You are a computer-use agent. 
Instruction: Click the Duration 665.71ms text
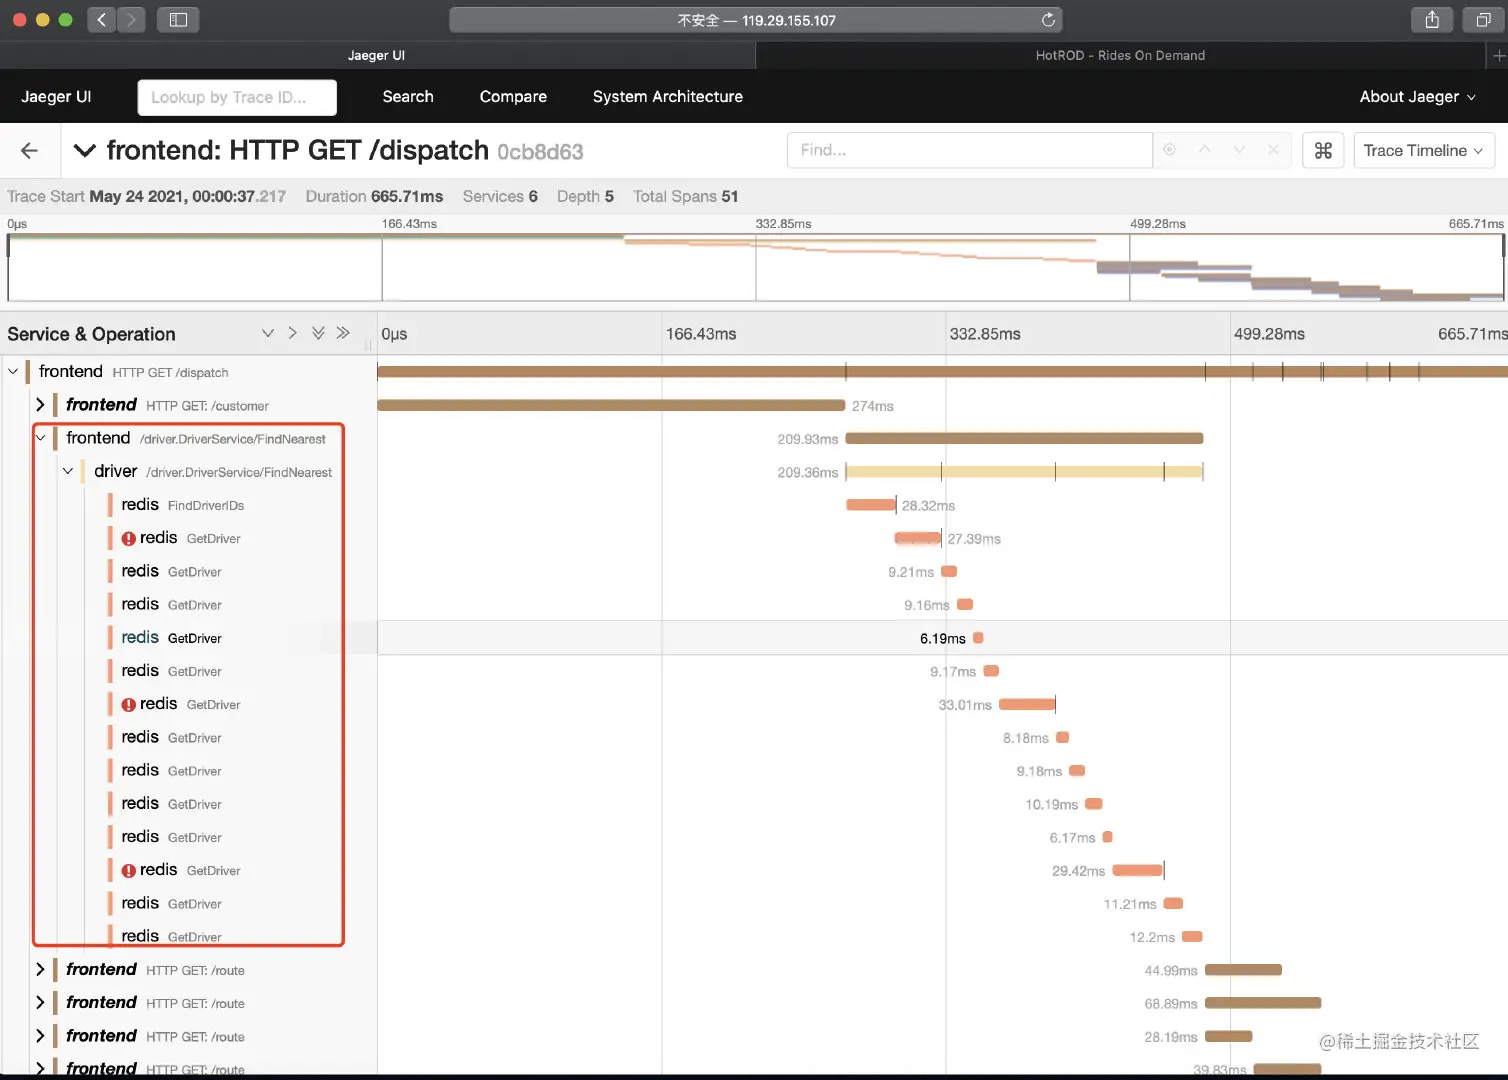pyautogui.click(x=374, y=196)
